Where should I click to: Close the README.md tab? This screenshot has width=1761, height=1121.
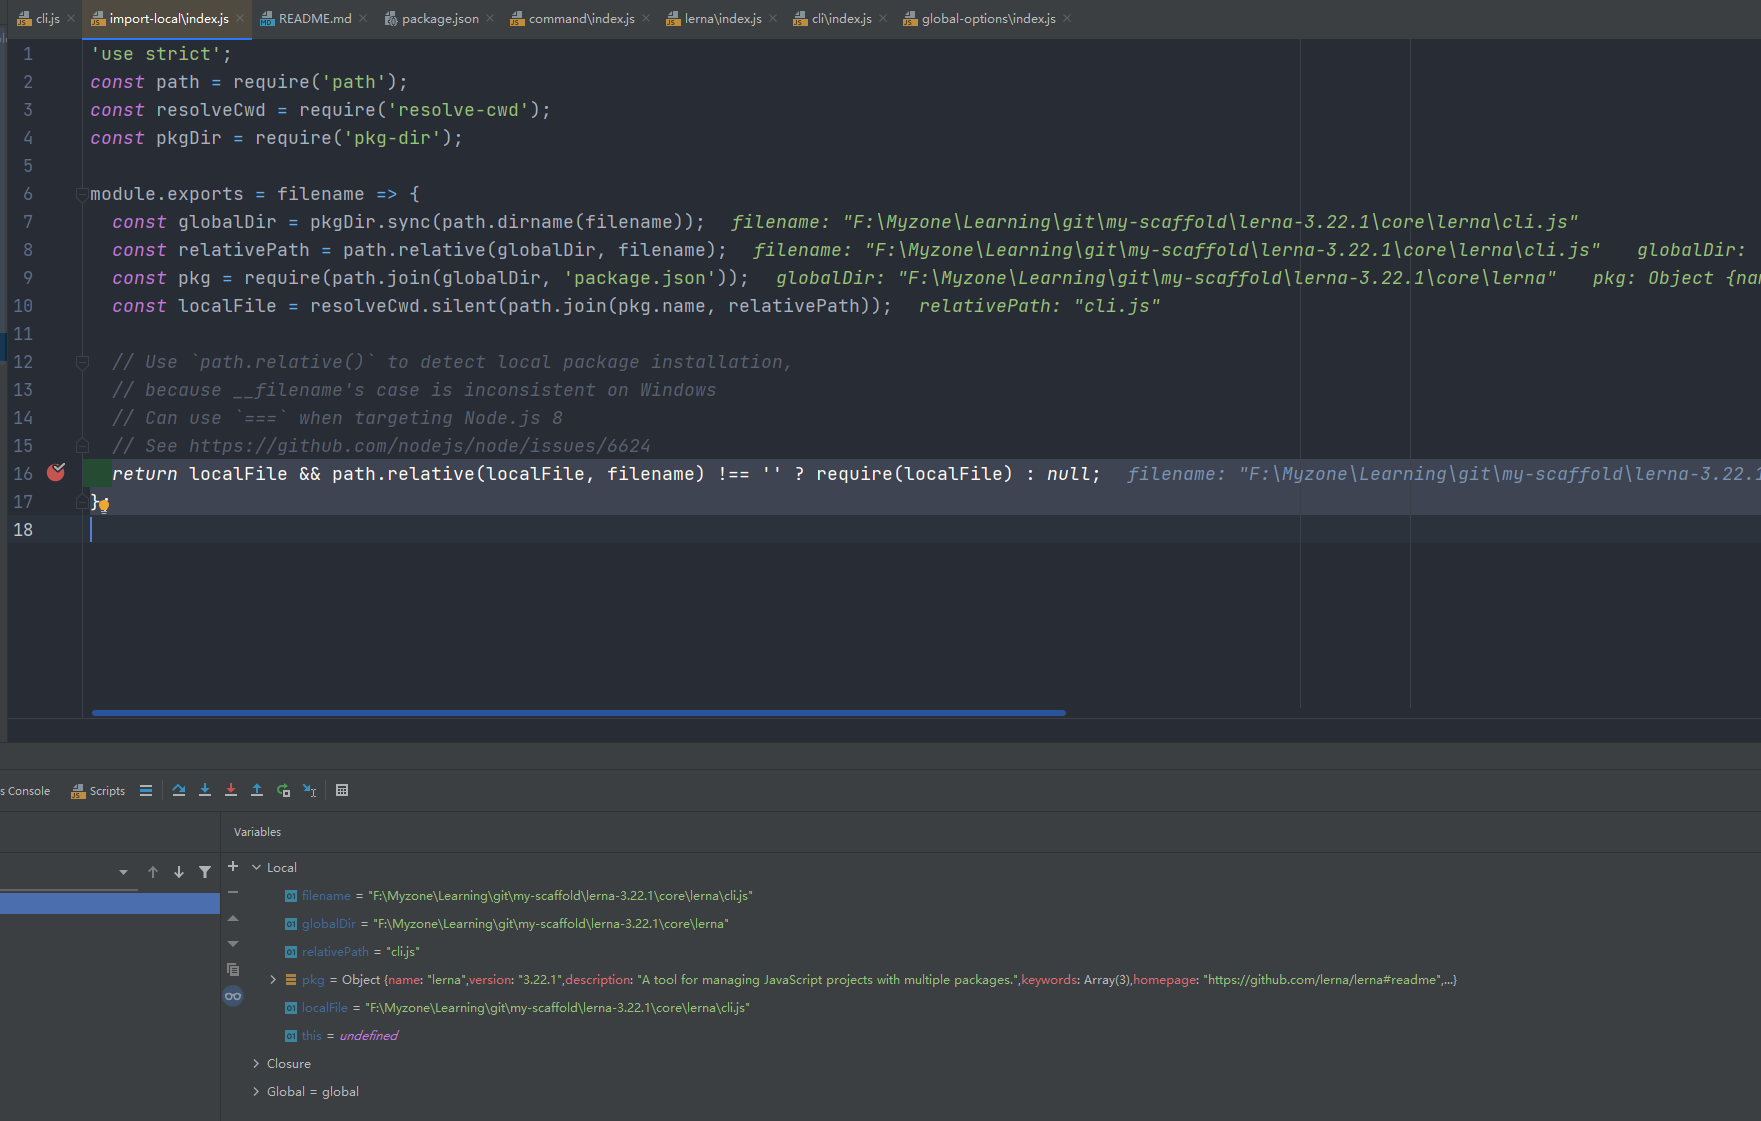click(x=363, y=19)
